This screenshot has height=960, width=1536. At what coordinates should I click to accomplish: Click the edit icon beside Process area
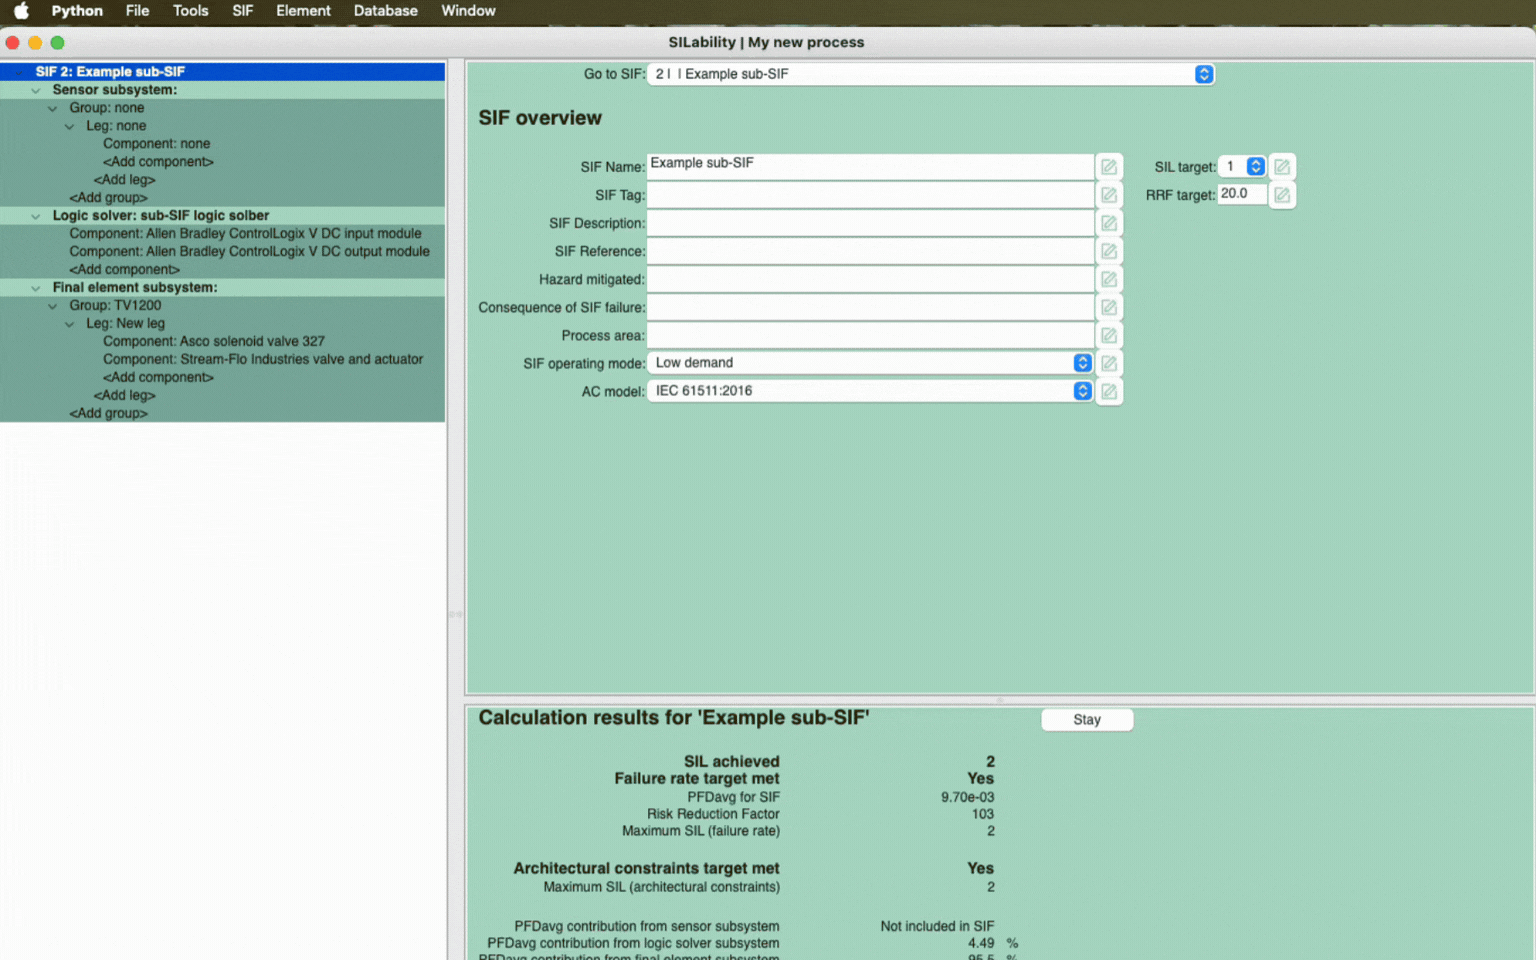(1108, 335)
